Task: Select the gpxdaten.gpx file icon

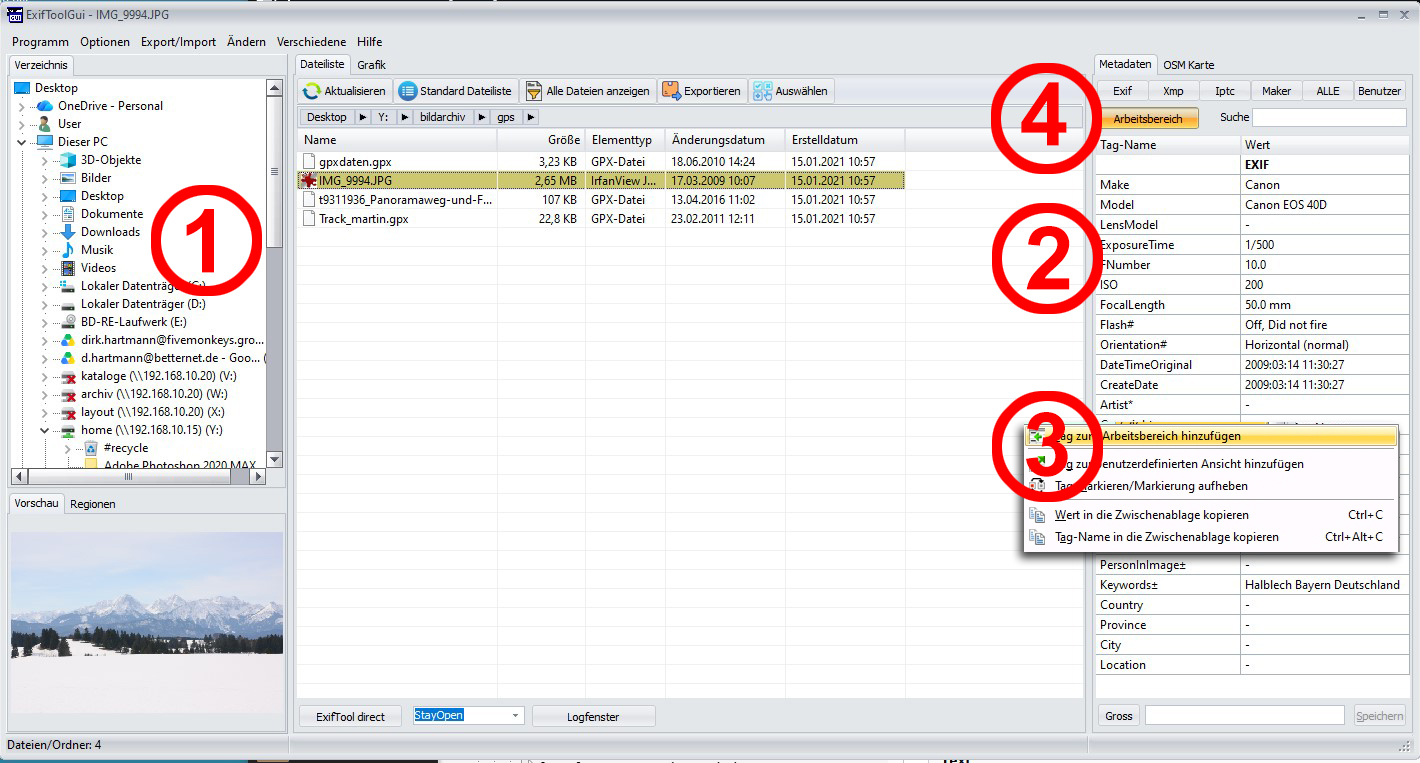Action: pyautogui.click(x=309, y=161)
